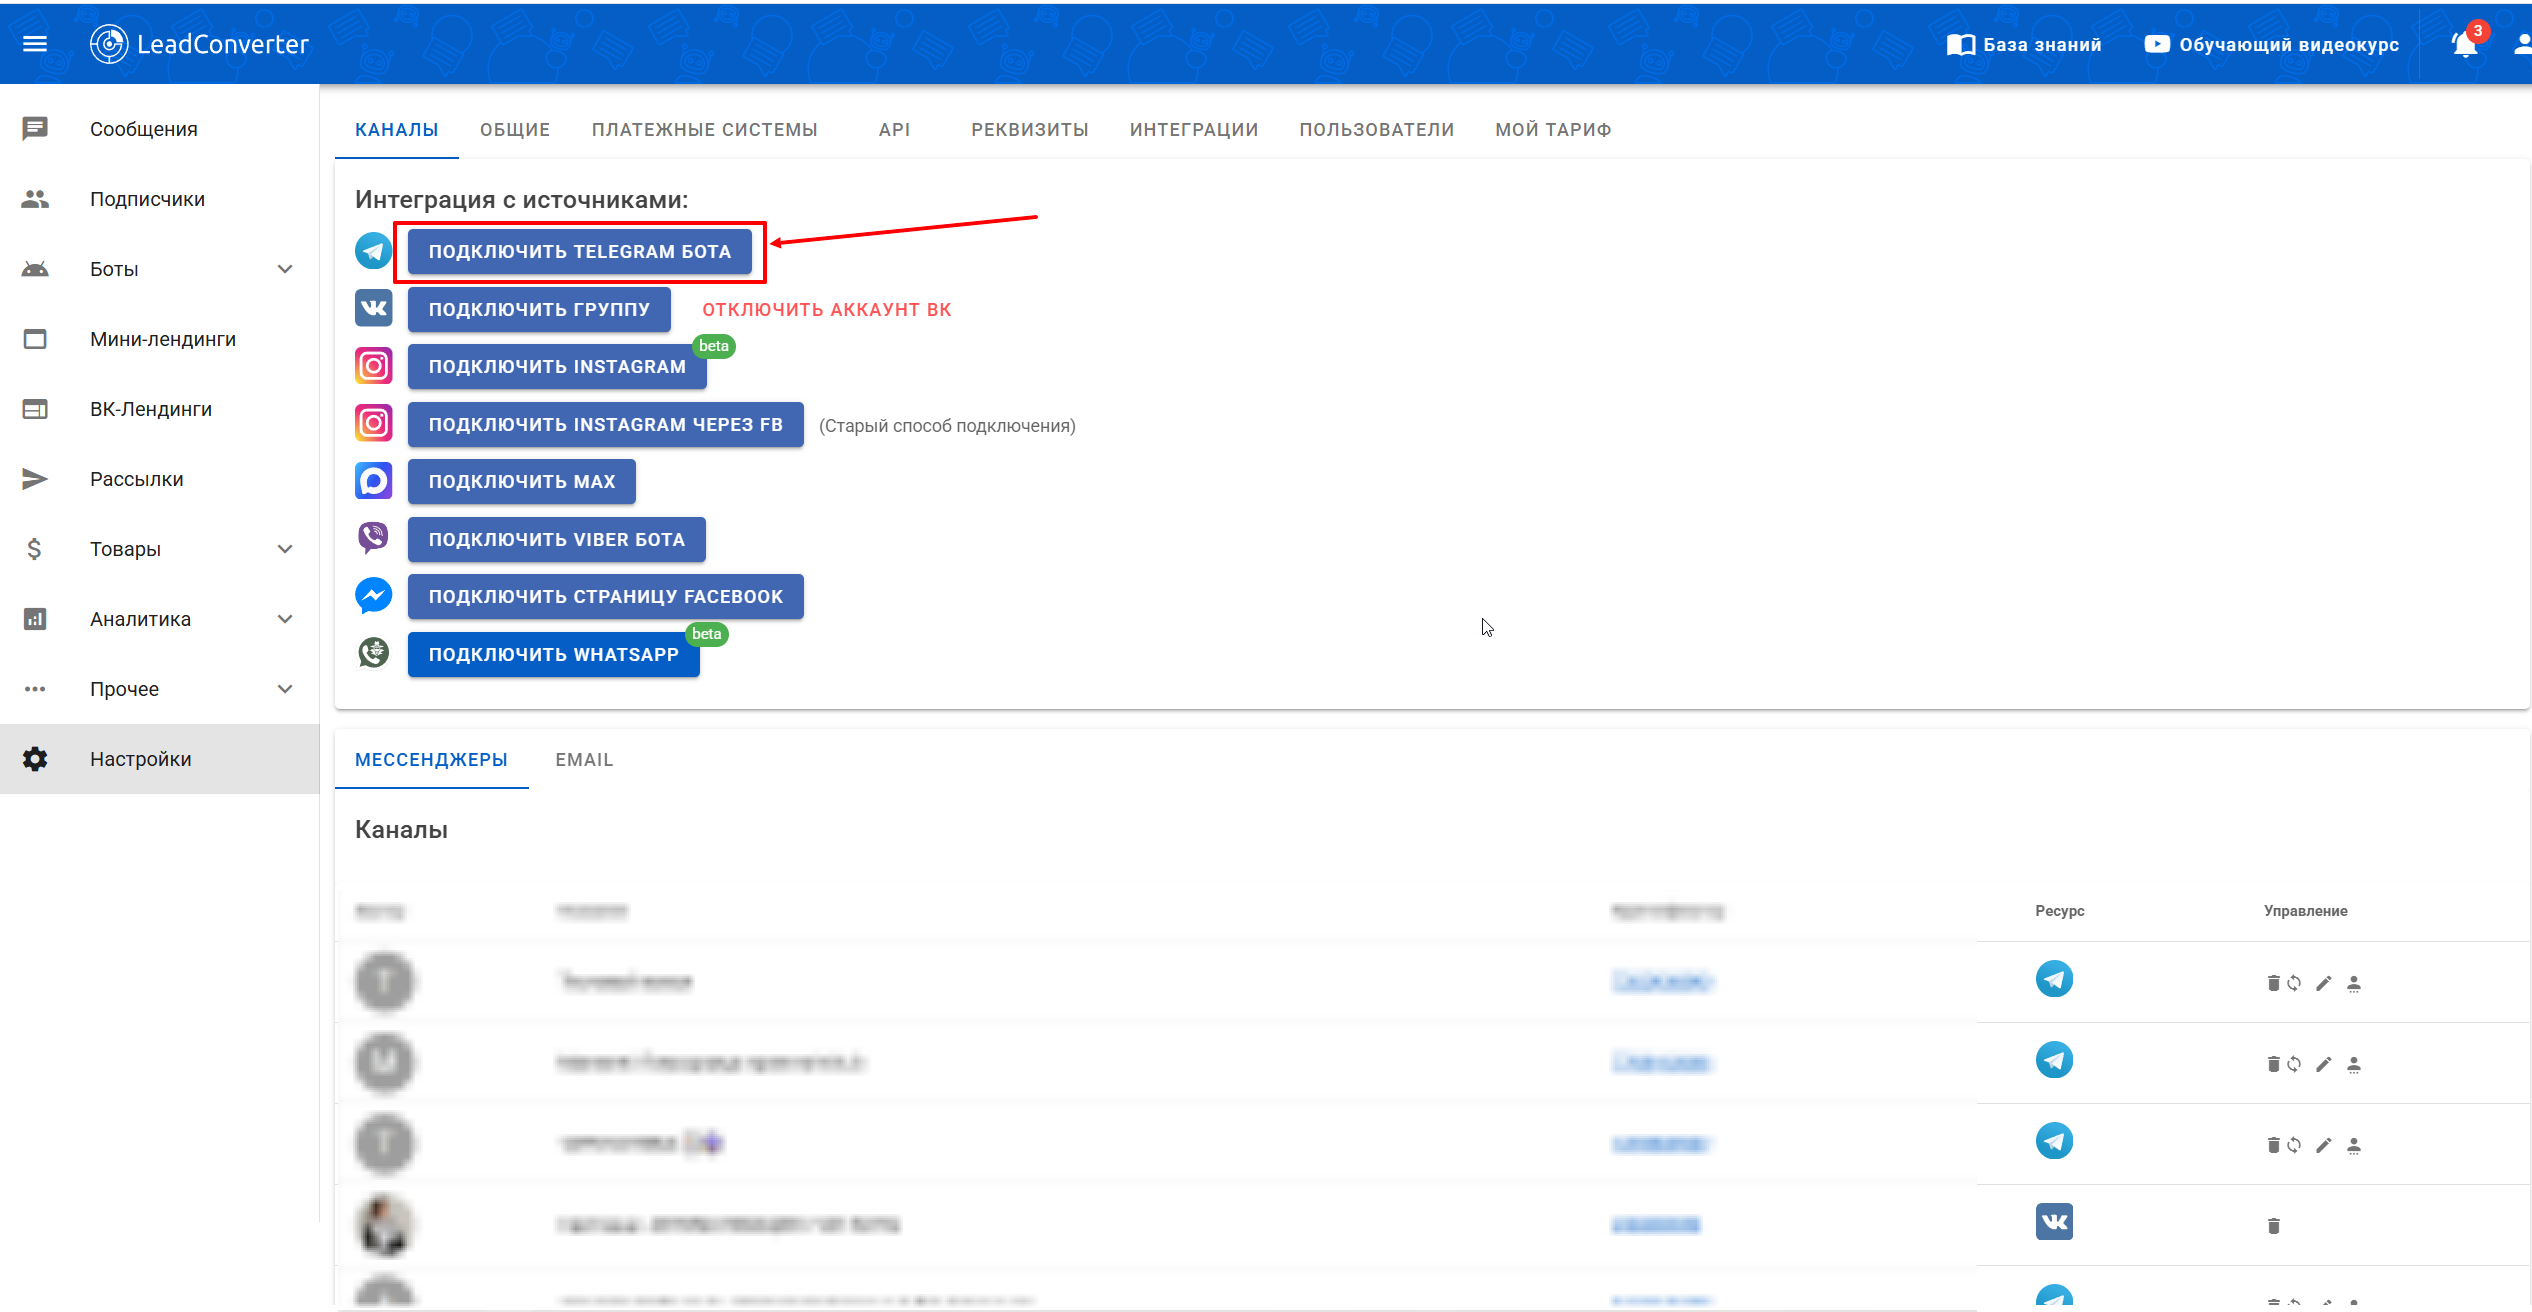Expand the Товары sidebar submenu
Image resolution: width=2532 pixels, height=1312 pixels.
[x=285, y=549]
